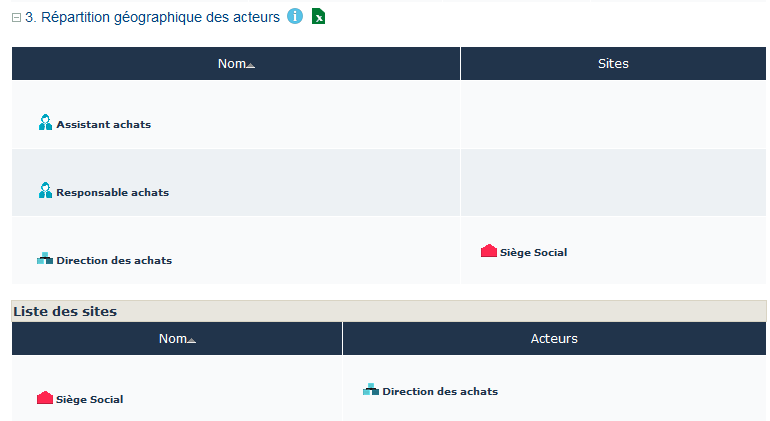This screenshot has width=770, height=421.
Task: Click the Sites column header
Action: coord(613,64)
